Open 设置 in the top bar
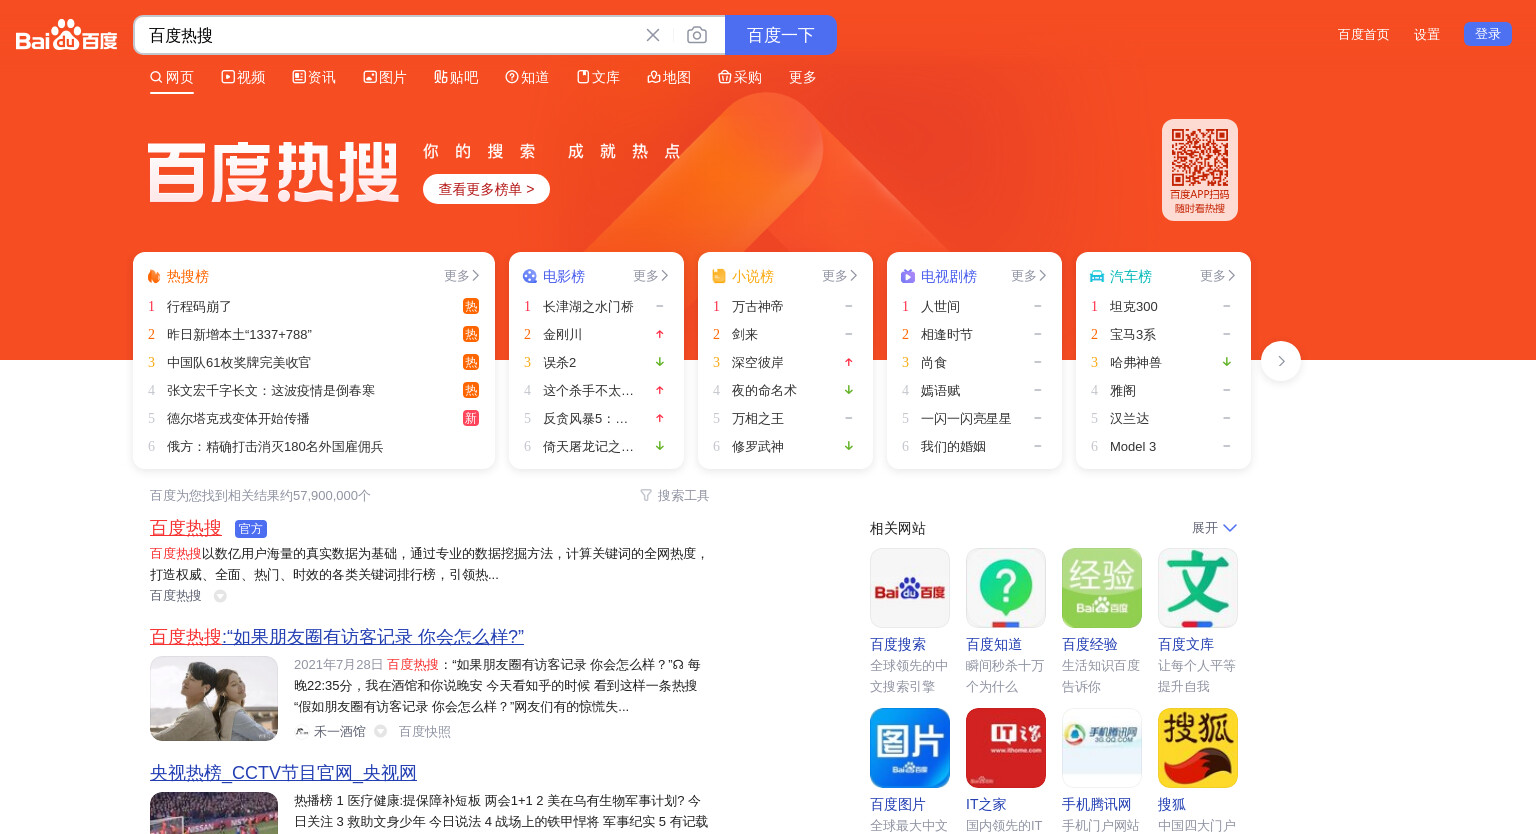 [1427, 34]
